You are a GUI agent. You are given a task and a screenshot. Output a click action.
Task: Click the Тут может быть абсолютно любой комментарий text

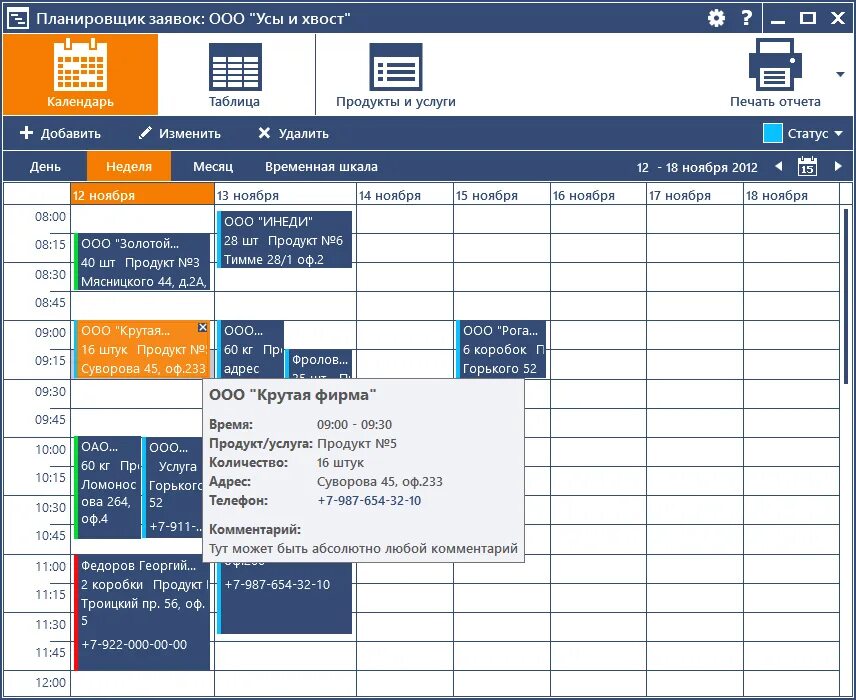coord(363,548)
